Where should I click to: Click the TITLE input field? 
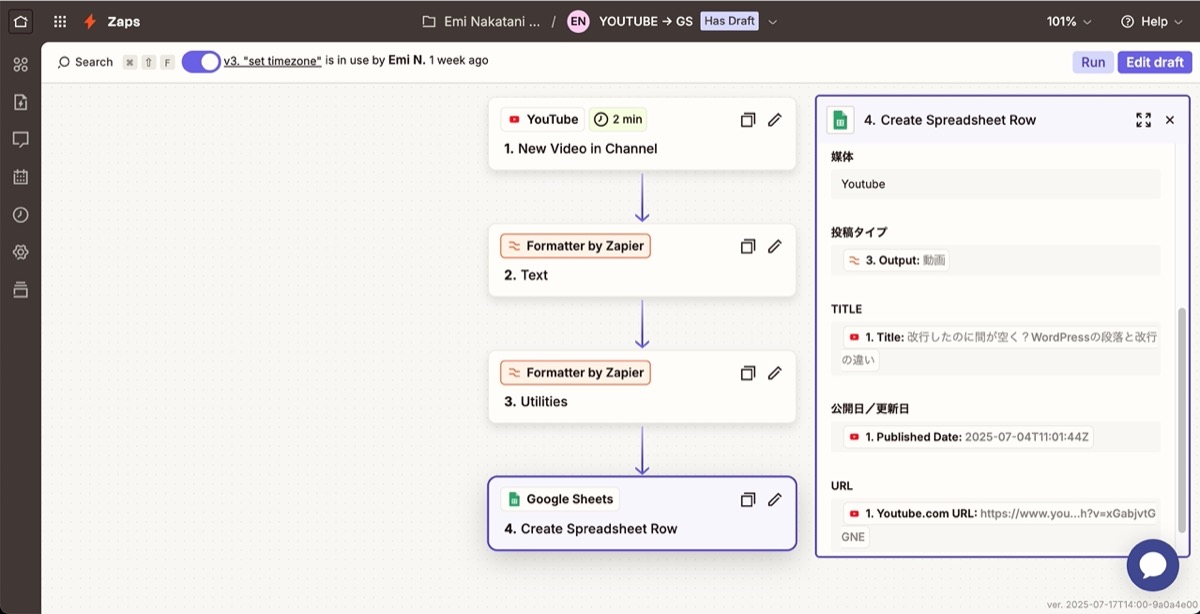pyautogui.click(x=995, y=348)
